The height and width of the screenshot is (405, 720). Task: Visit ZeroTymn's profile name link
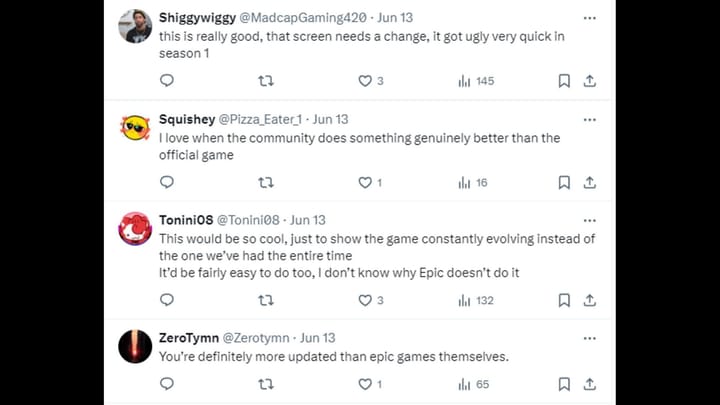coord(189,338)
